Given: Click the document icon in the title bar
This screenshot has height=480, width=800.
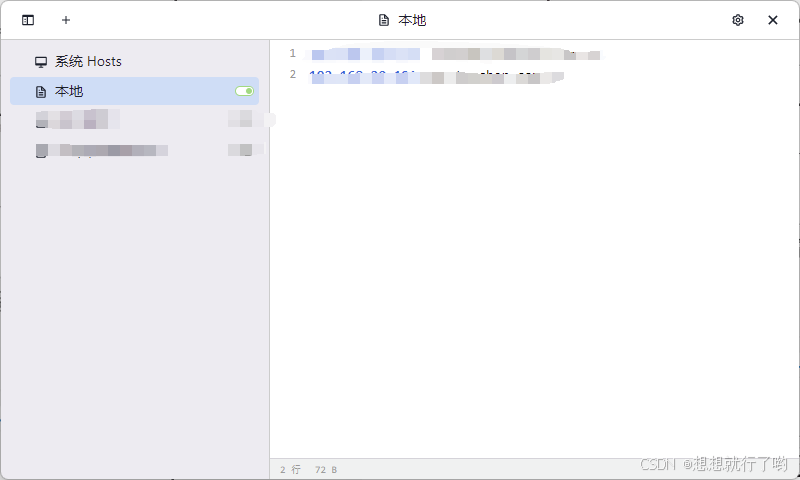Looking at the screenshot, I should click(384, 20).
